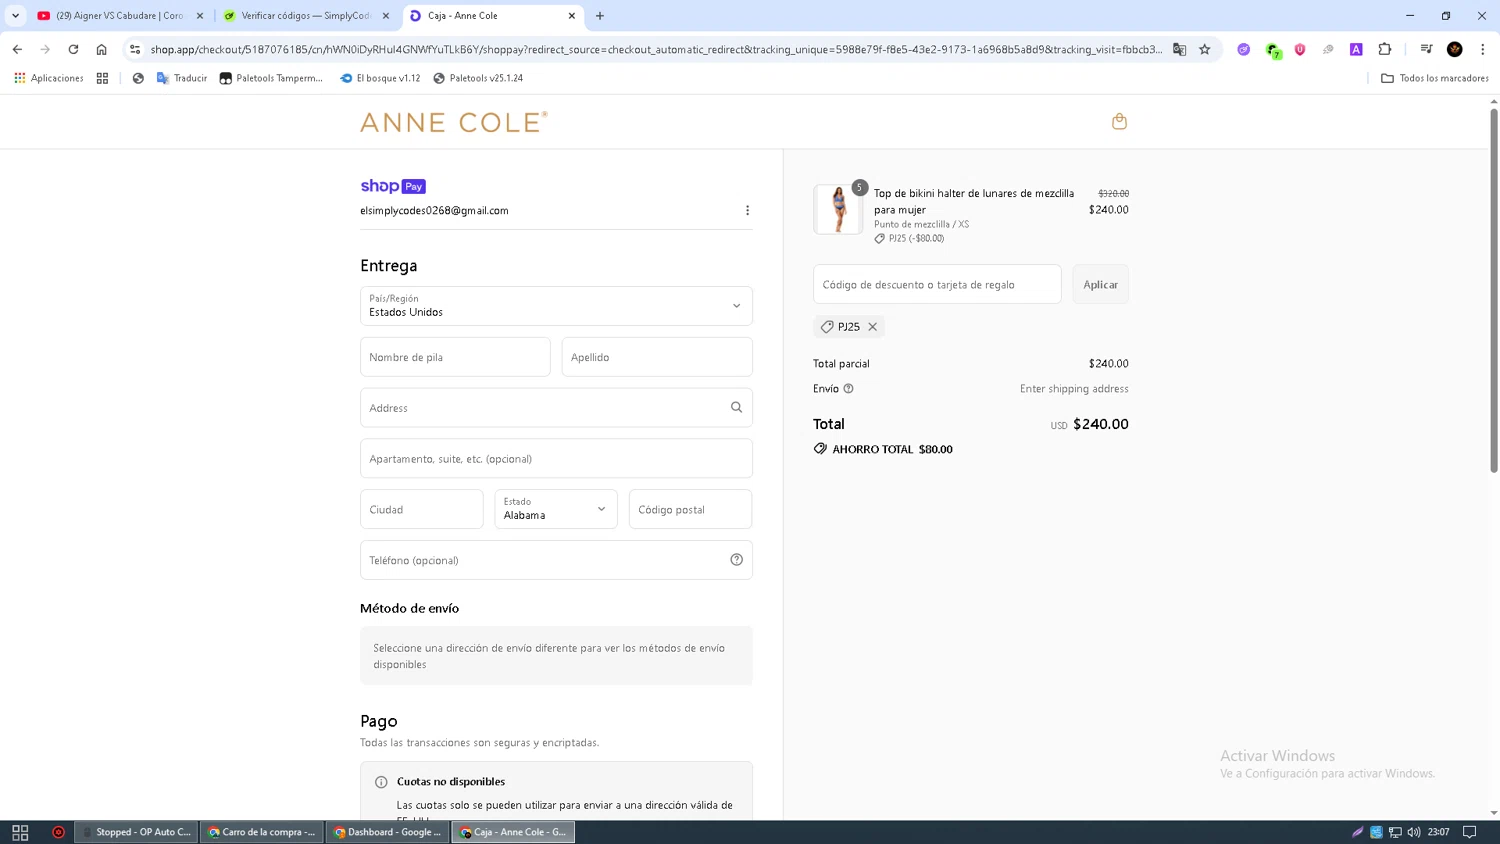The image size is (1500, 844).
Task: Open the volume icon in the system tray
Action: pyautogui.click(x=1414, y=832)
